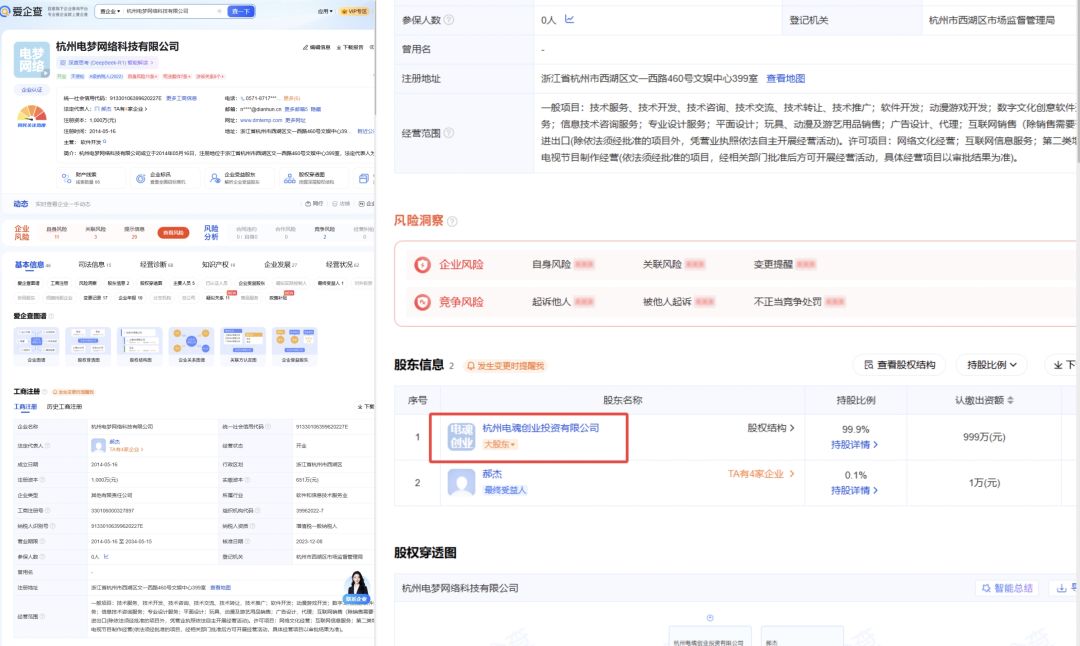Screen dimensions: 1080x646
Task: Click the 查看股权结构 button
Action: click(900, 364)
